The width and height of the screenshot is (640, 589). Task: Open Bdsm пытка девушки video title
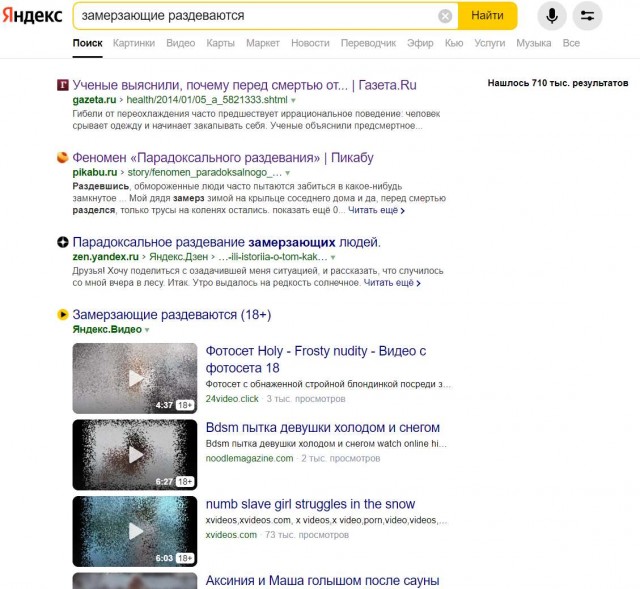tap(323, 427)
